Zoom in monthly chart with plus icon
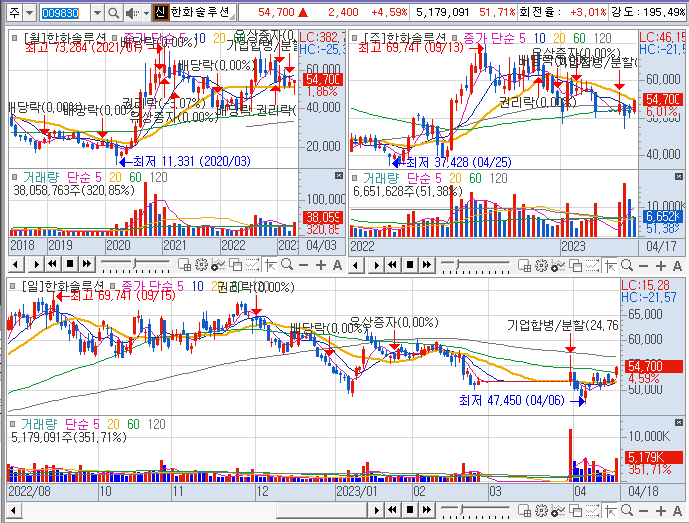Image resolution: width=689 pixels, height=523 pixels. (x=321, y=265)
